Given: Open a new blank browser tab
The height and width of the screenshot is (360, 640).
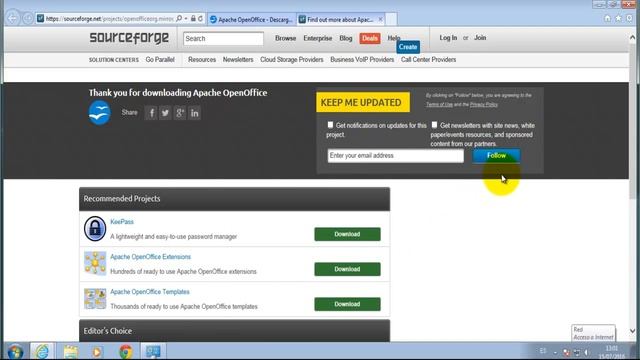Looking at the screenshot, I should tap(391, 19).
